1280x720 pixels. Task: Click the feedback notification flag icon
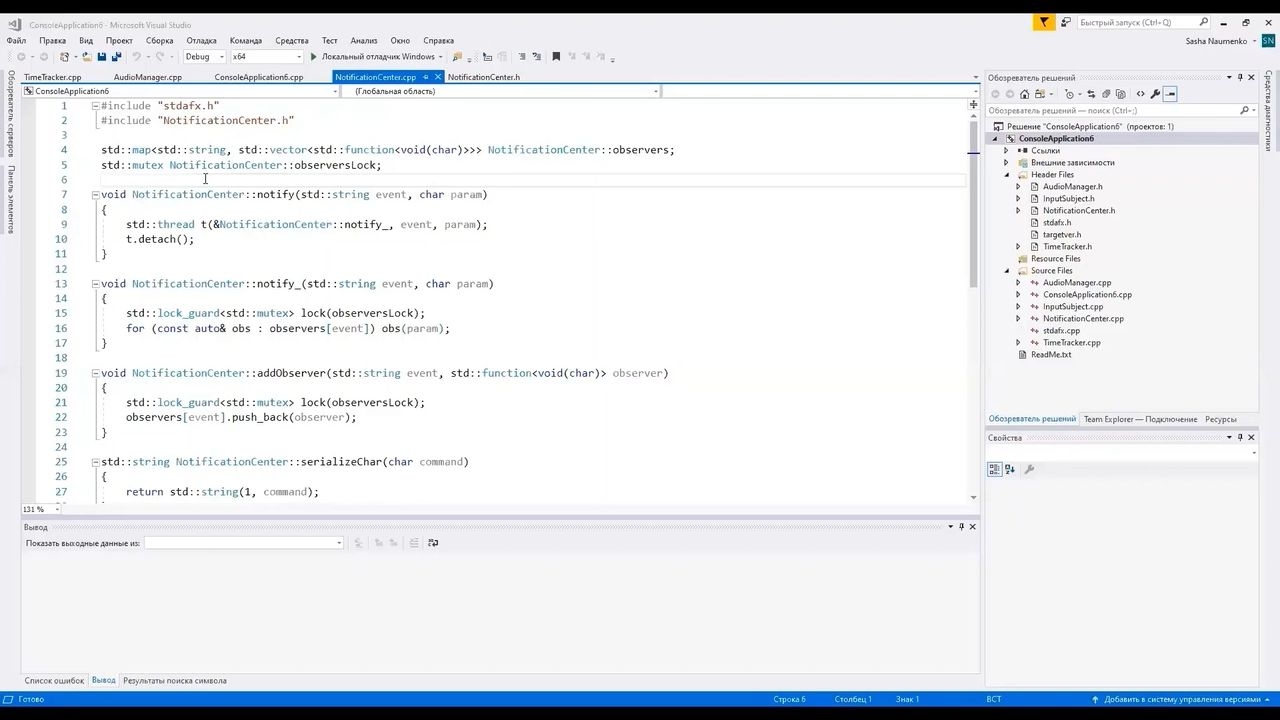tap(1044, 22)
